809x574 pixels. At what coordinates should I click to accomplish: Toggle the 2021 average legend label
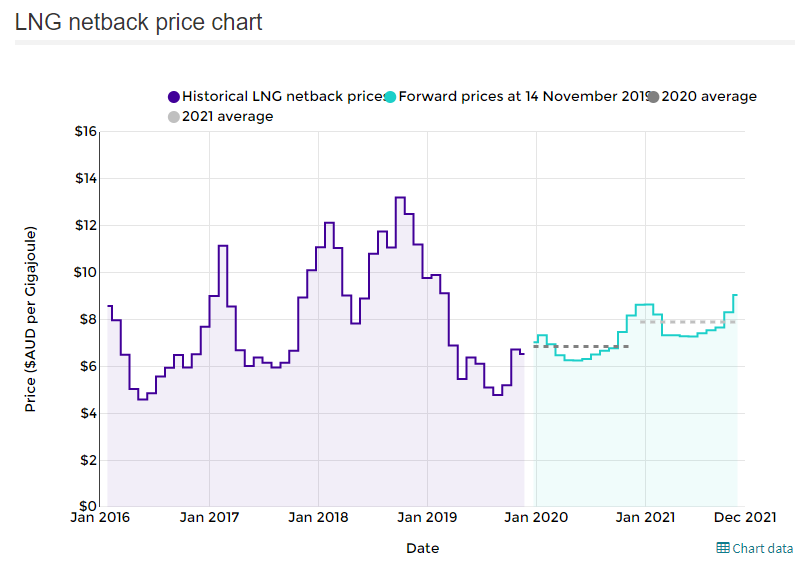[227, 117]
